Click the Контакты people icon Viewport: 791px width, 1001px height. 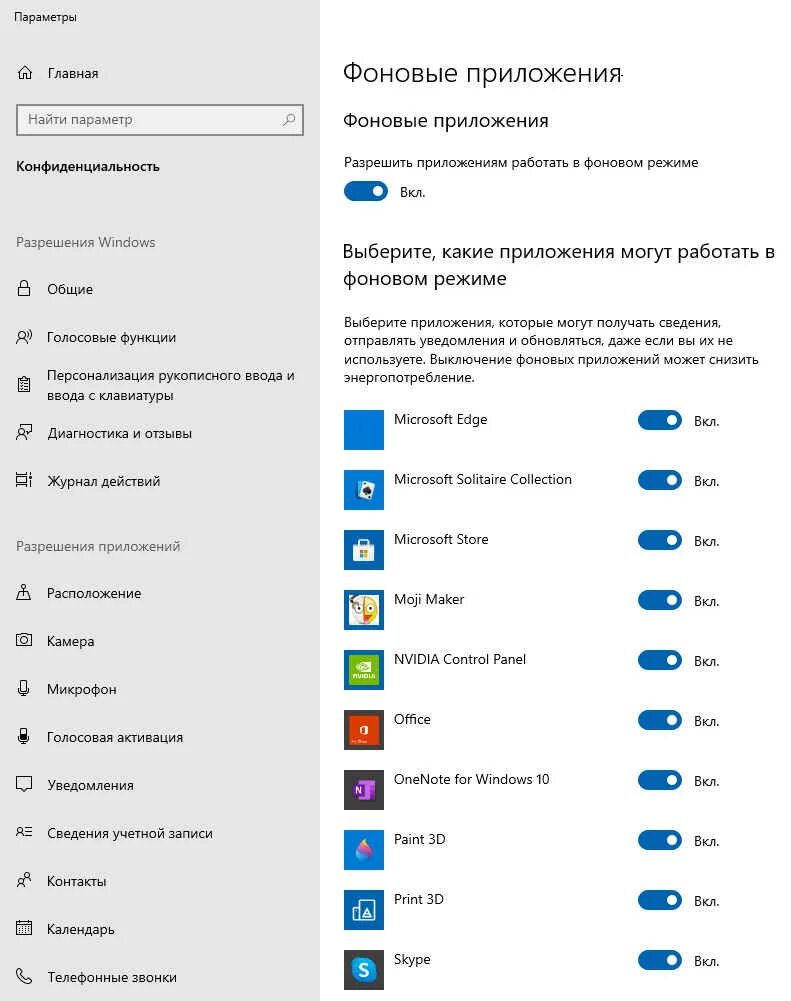point(24,880)
